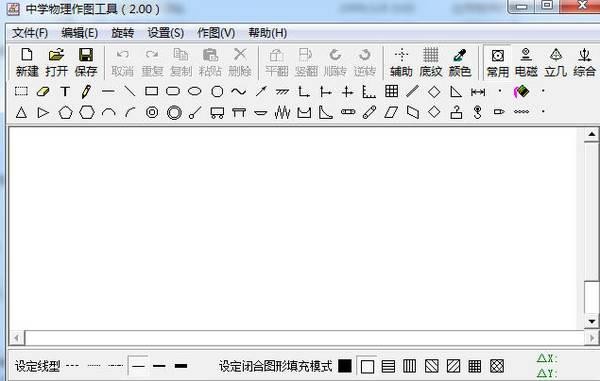The height and width of the screenshot is (381, 600).
Task: Select the medium-thick solid line type
Action: [x=159, y=366]
